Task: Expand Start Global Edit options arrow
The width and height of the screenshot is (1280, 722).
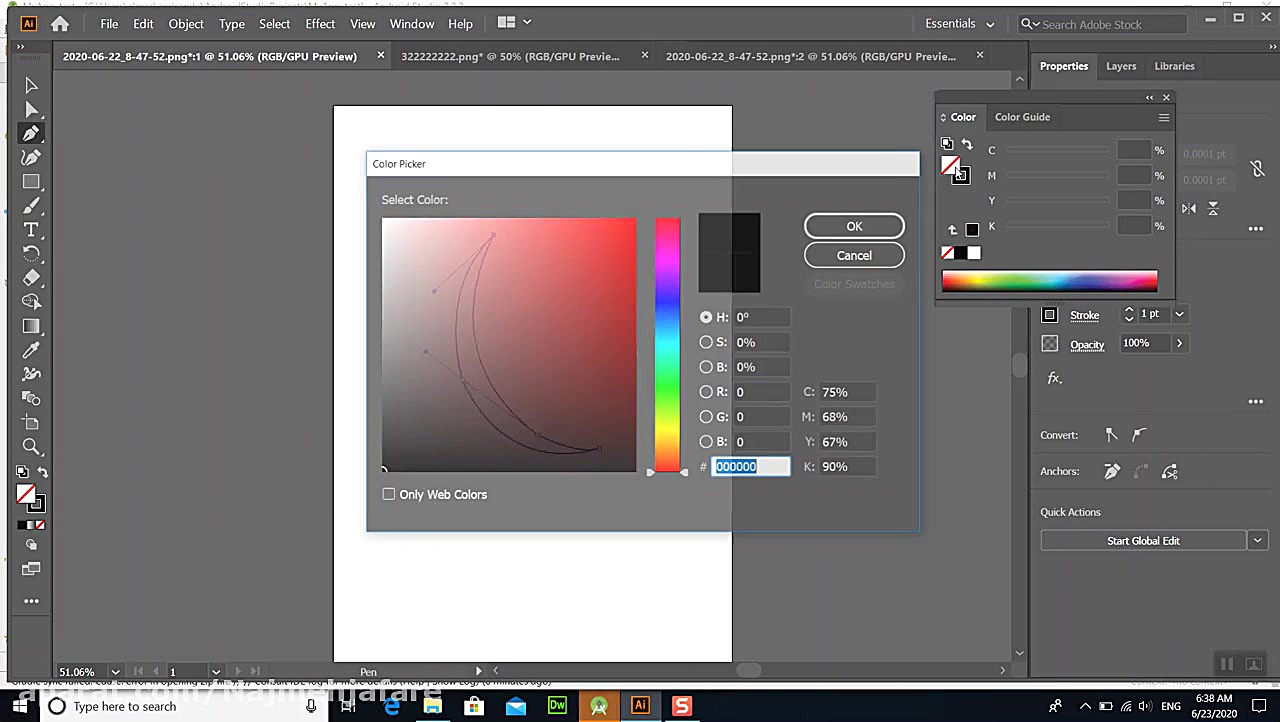Action: 1257,540
